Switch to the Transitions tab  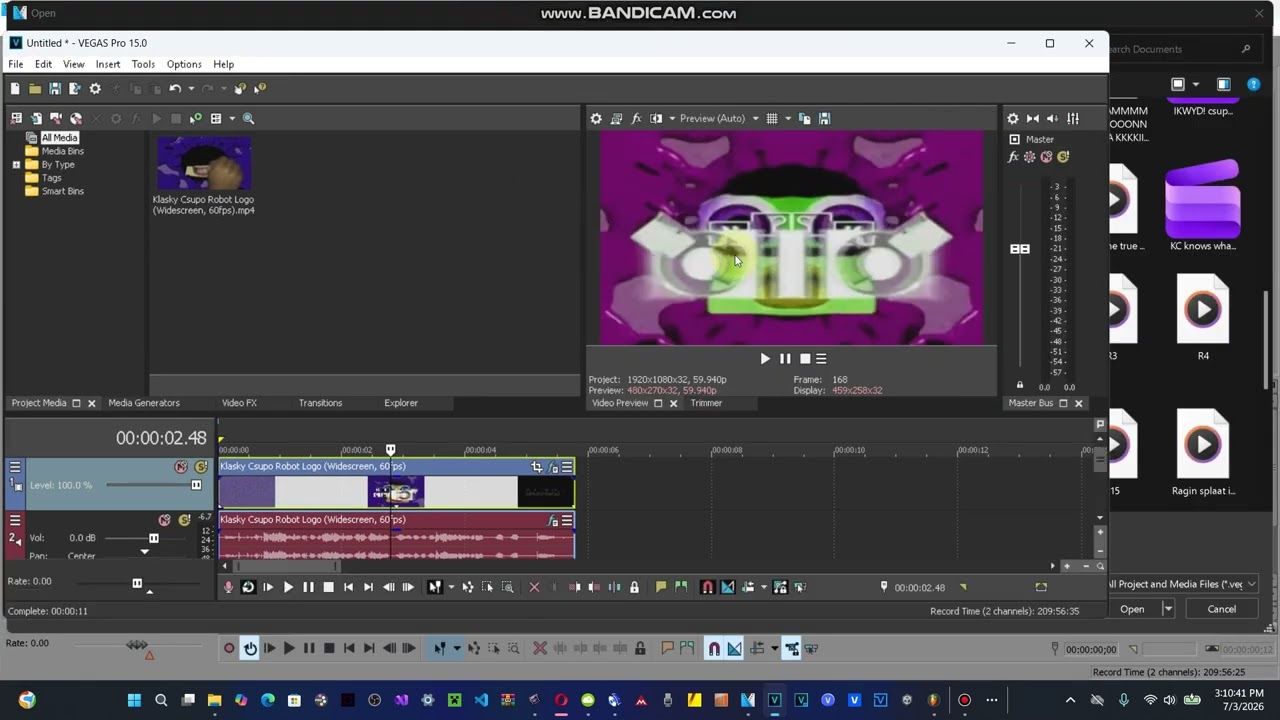point(320,403)
